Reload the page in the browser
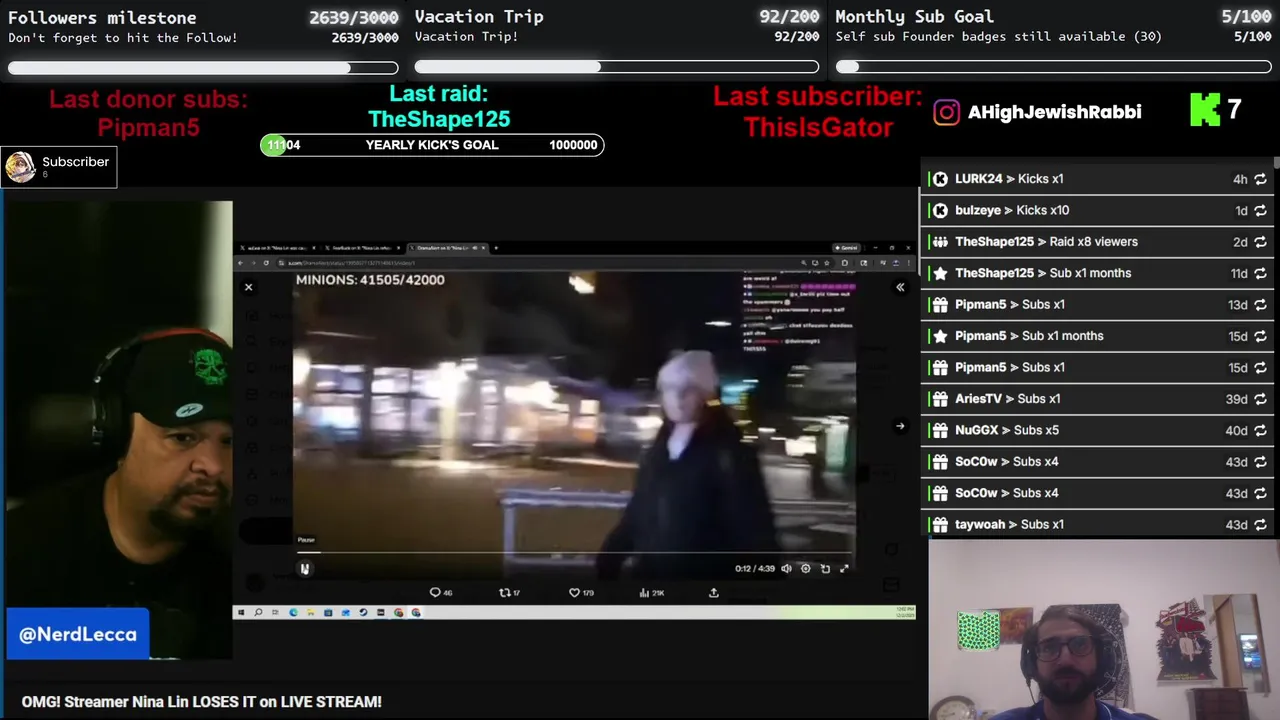This screenshot has width=1280, height=720. point(266,263)
